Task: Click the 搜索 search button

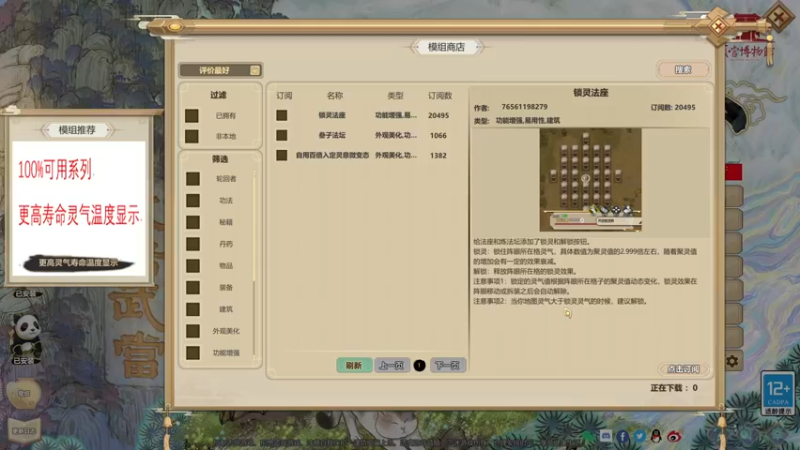Action: [683, 69]
